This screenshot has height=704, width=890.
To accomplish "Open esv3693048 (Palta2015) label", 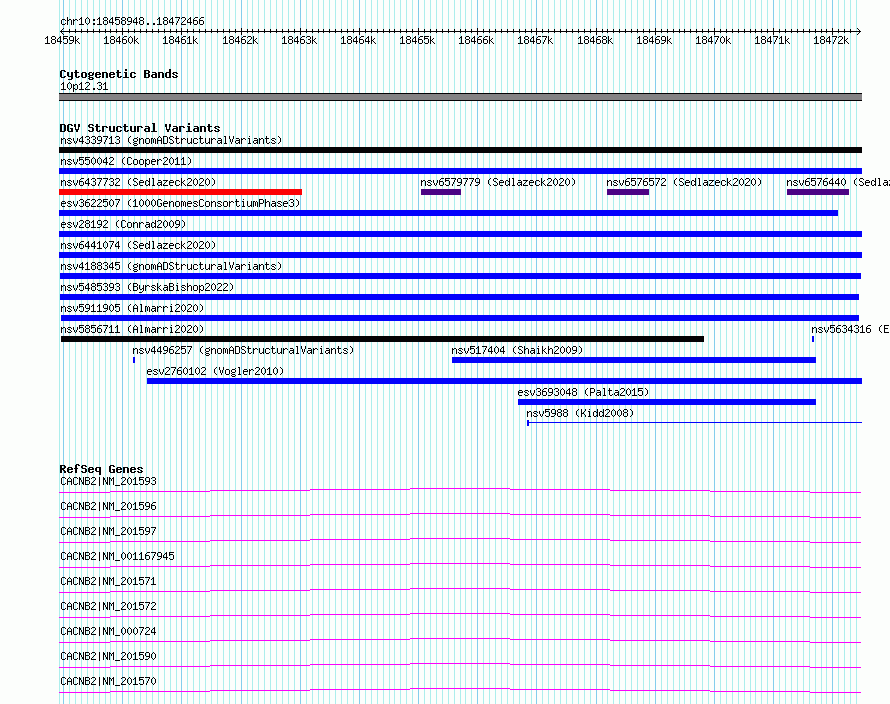I will pos(583,392).
